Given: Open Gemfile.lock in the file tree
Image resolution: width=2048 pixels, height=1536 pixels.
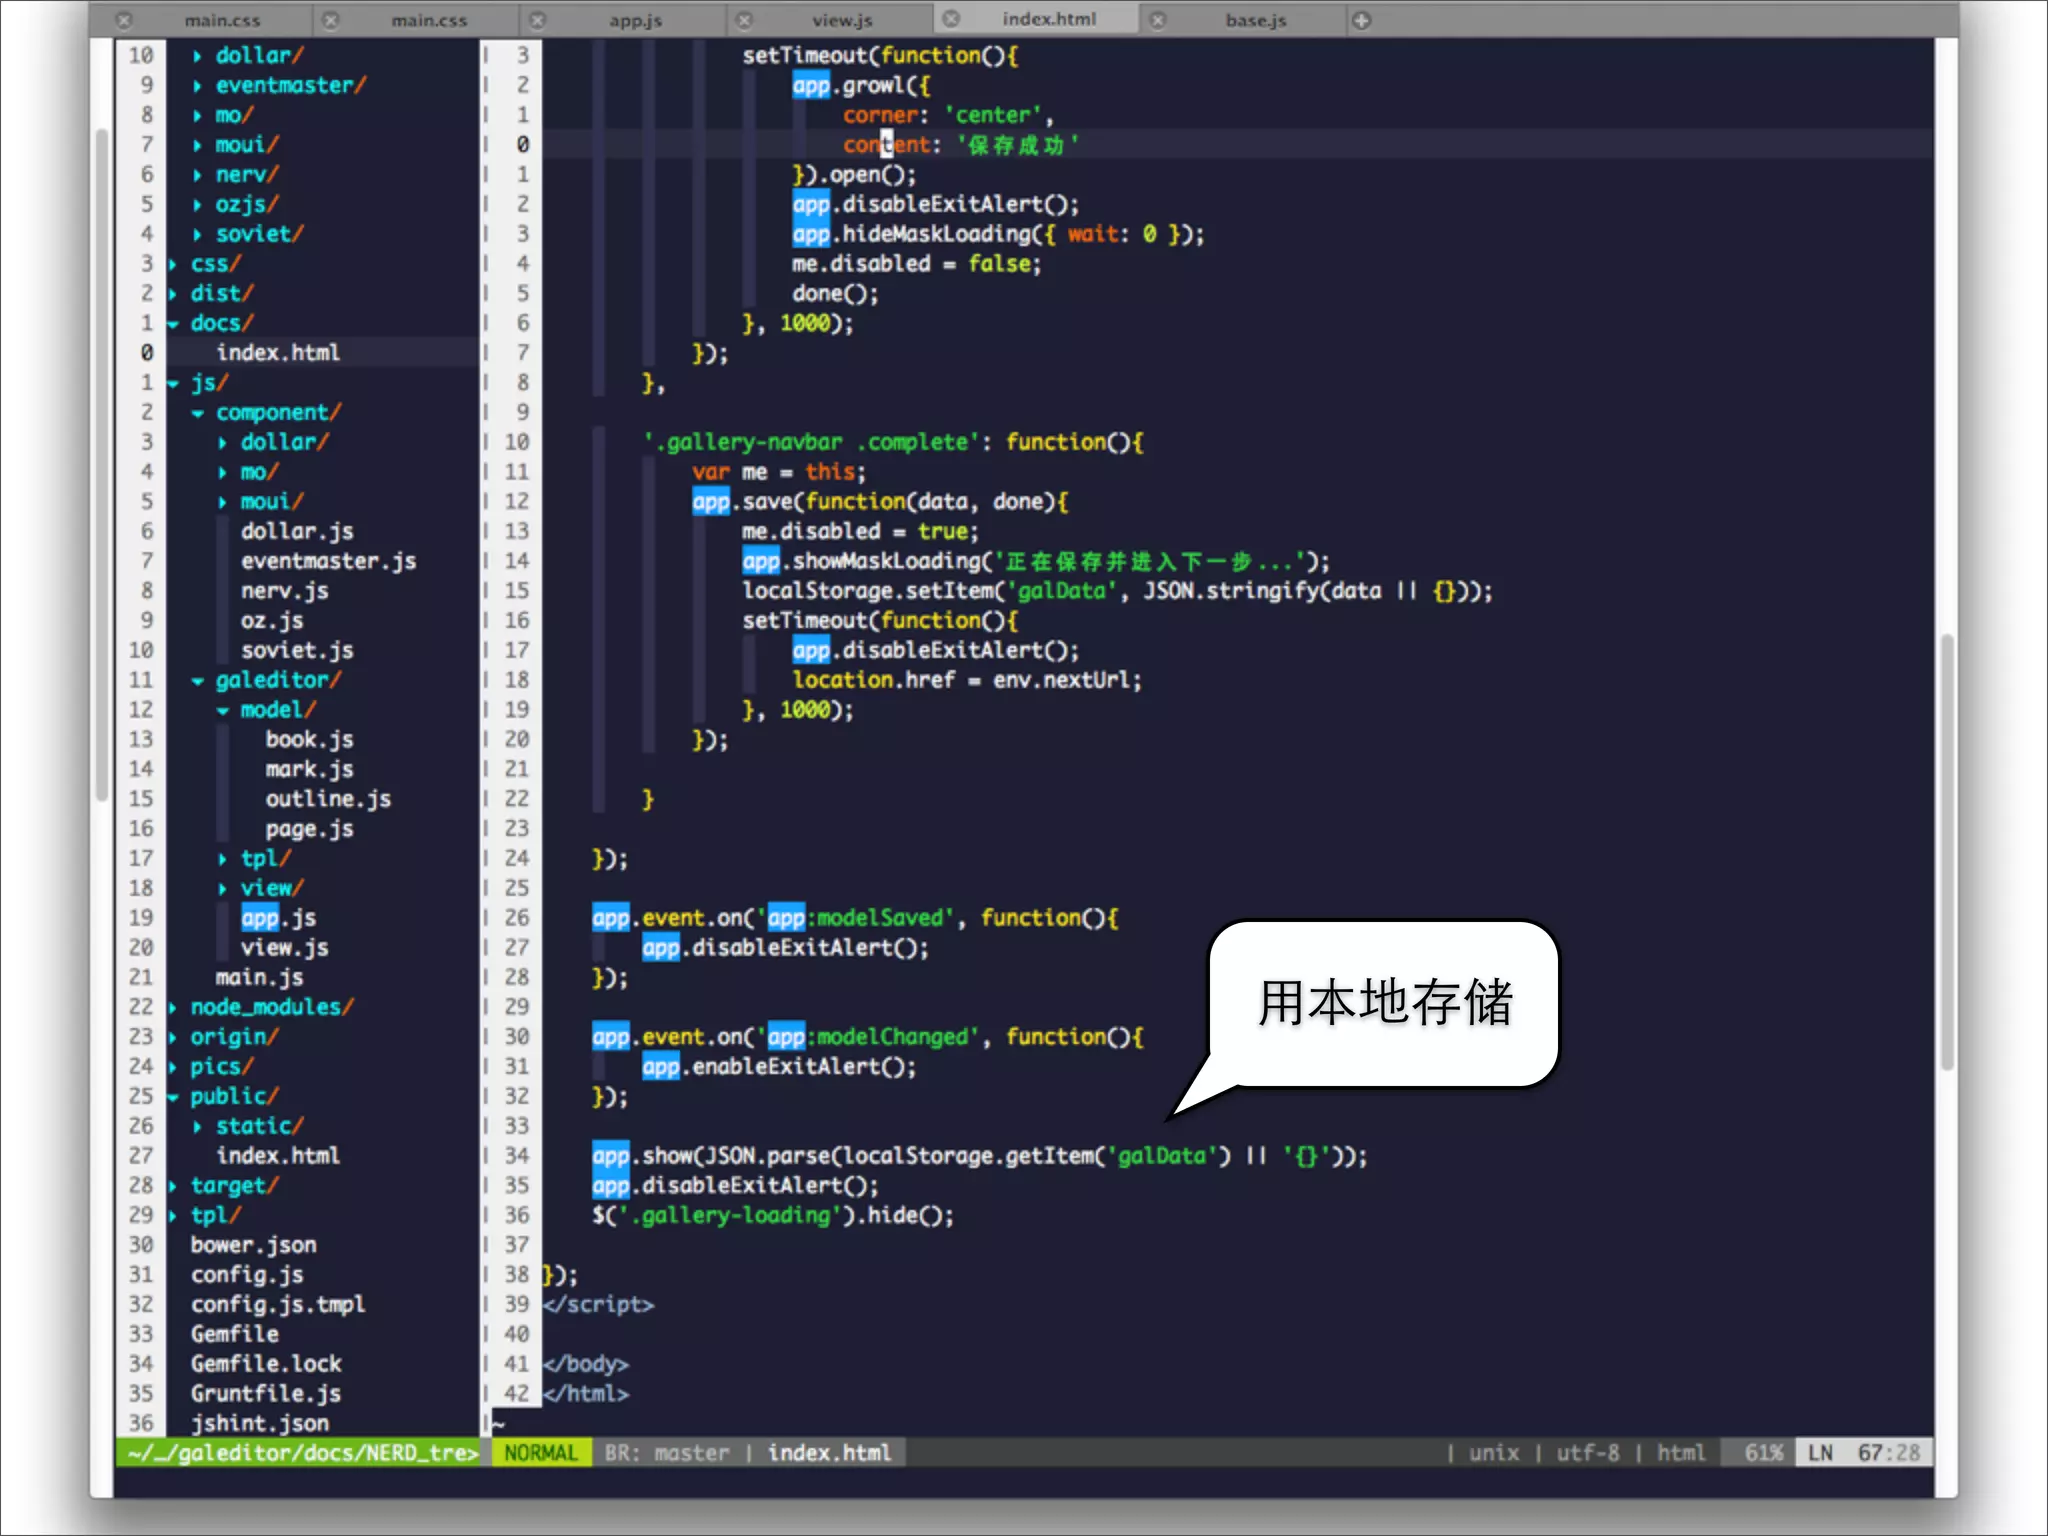Looking at the screenshot, I should (266, 1365).
